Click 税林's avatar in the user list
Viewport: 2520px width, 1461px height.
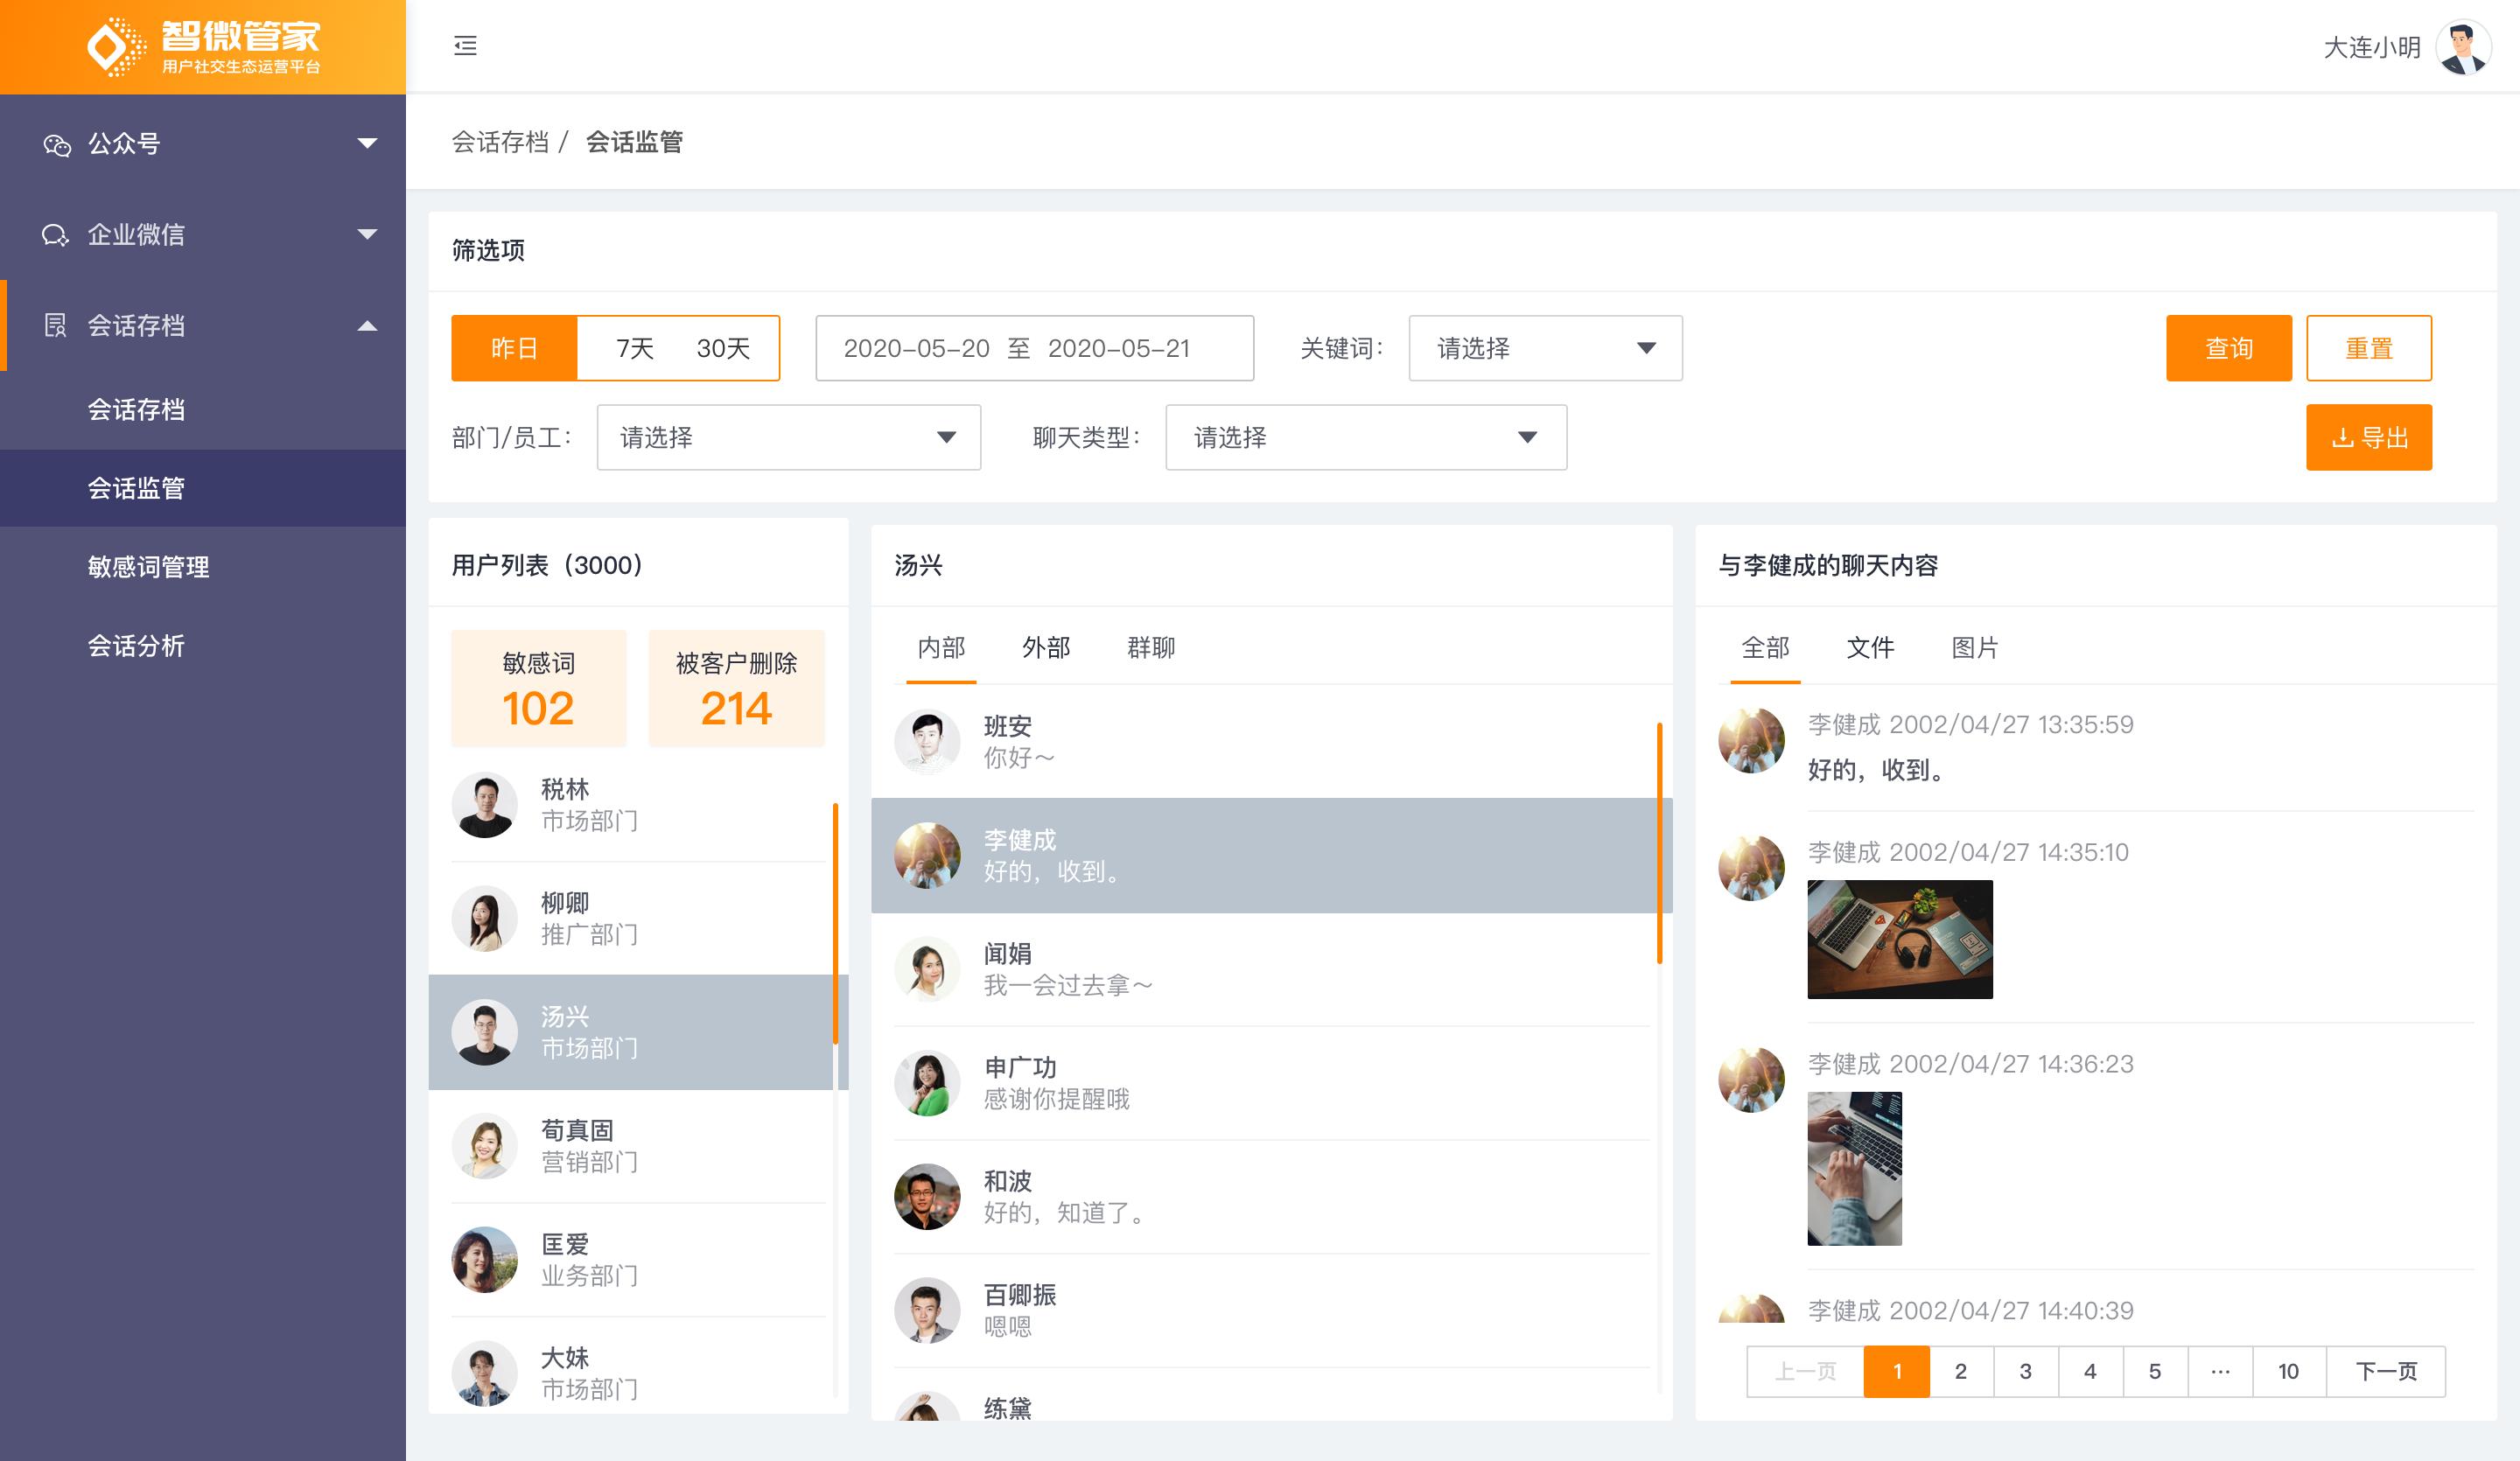[484, 805]
